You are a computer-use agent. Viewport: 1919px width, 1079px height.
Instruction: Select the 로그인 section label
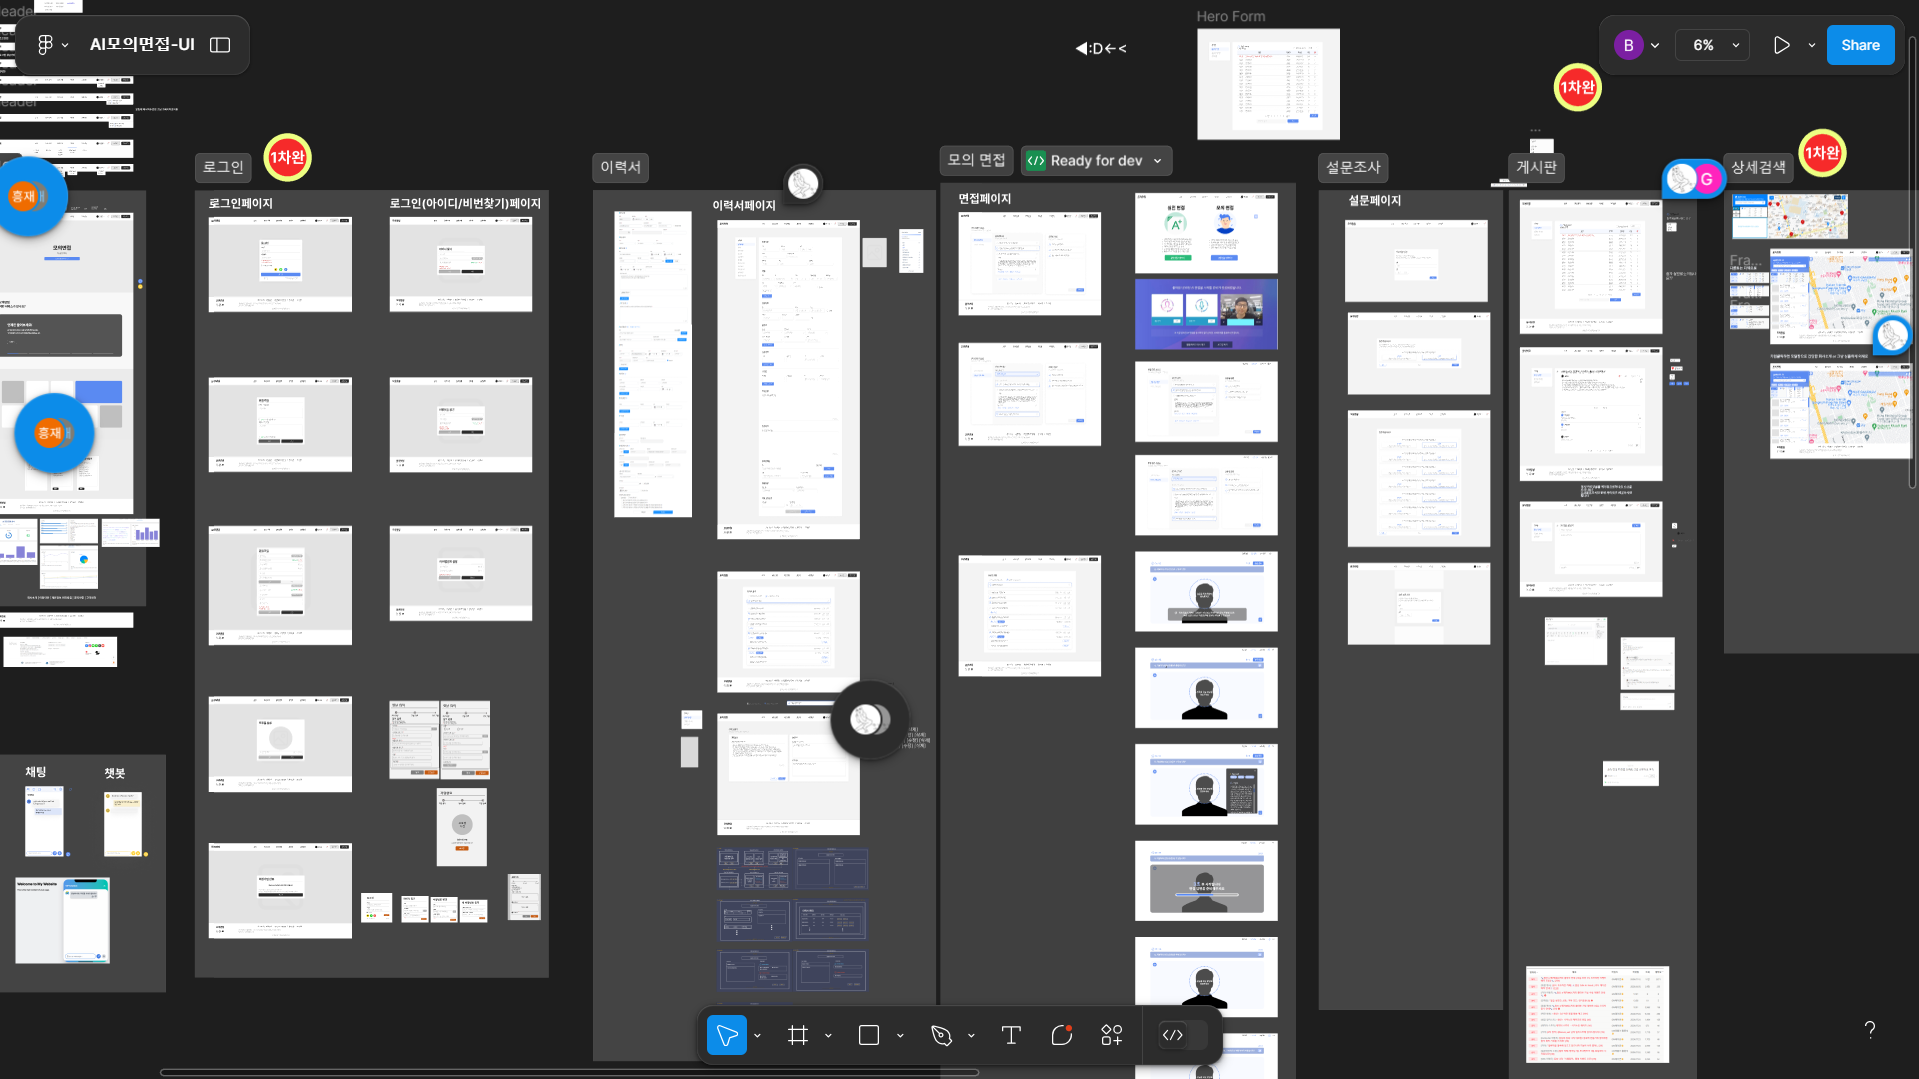coord(223,167)
